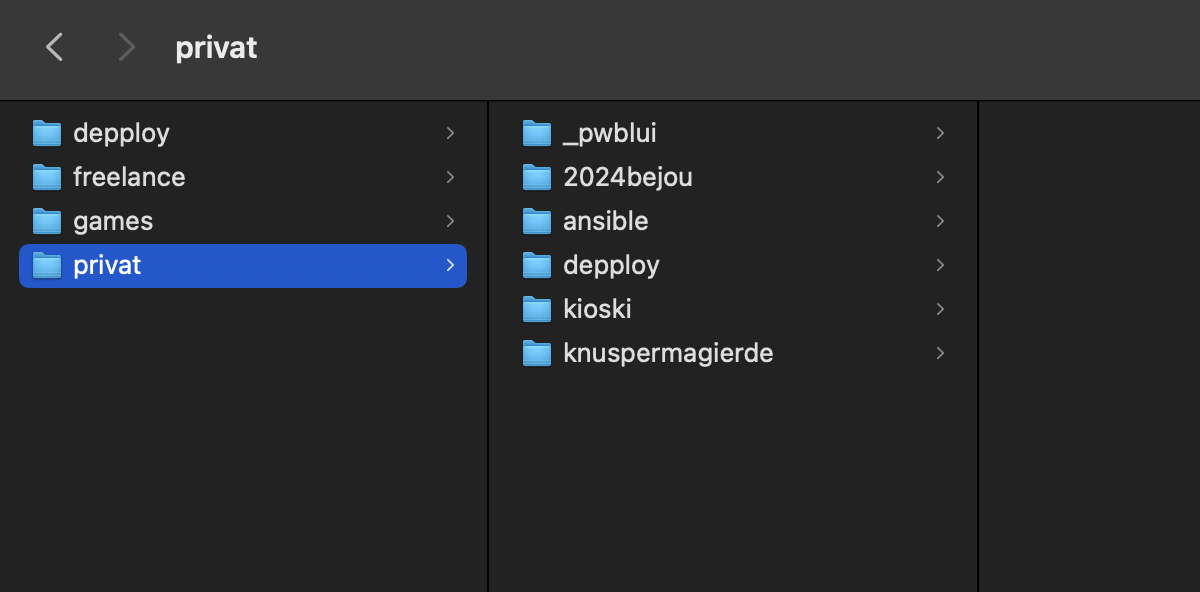Screen dimensions: 1200x592
Task: Open the depploy folder icon in left column
Action: coord(47,132)
